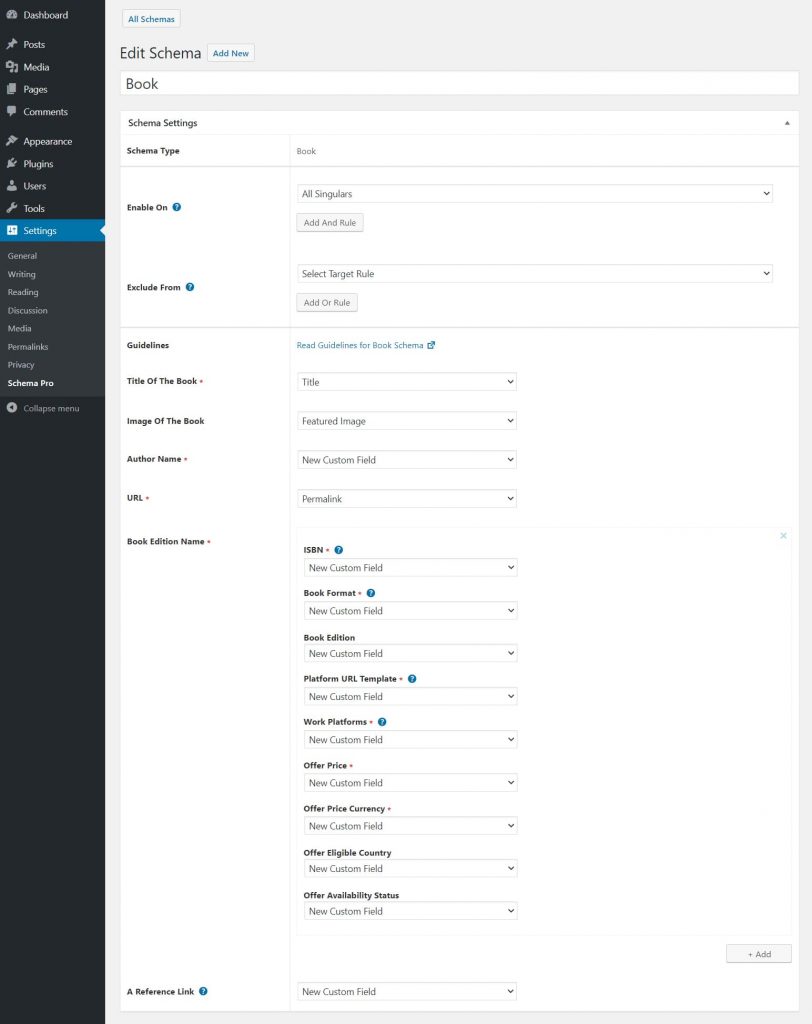Open the All Singulars dropdown

click(534, 194)
